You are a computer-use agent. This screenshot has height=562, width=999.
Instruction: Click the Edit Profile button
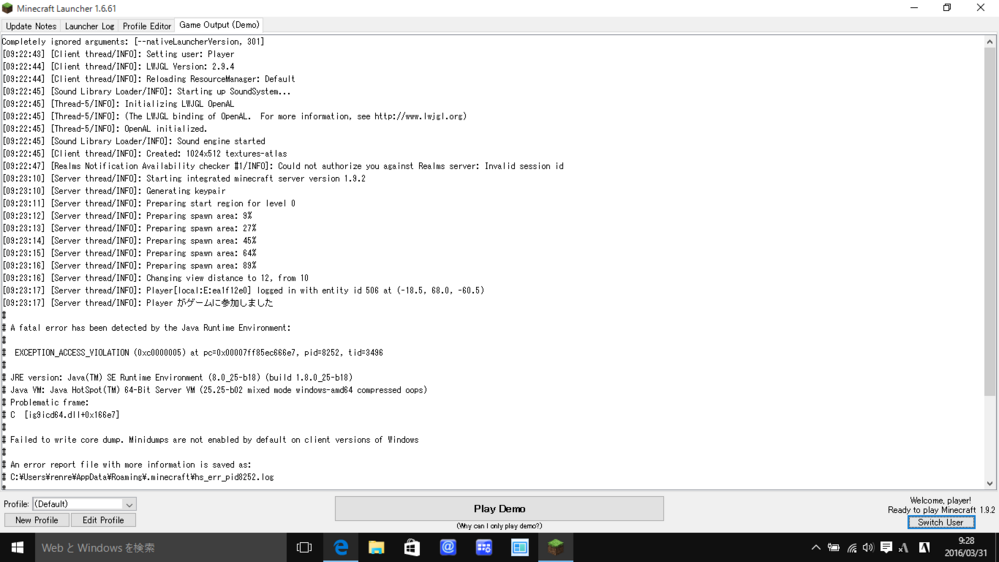coord(103,520)
